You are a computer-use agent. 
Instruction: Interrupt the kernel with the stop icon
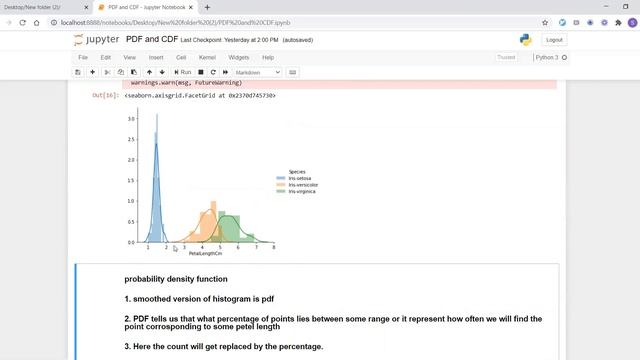tap(201, 72)
